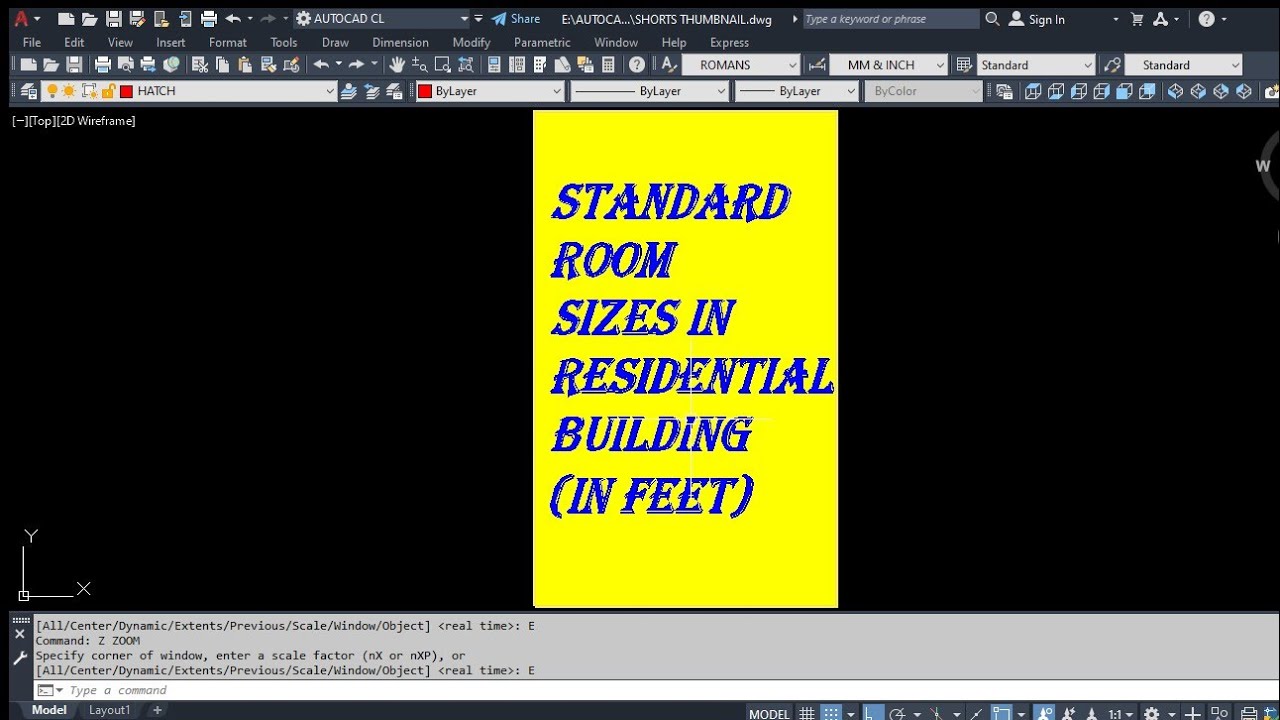The image size is (1280, 720).
Task: Open the QuickCalc calculator icon
Action: [x=608, y=65]
